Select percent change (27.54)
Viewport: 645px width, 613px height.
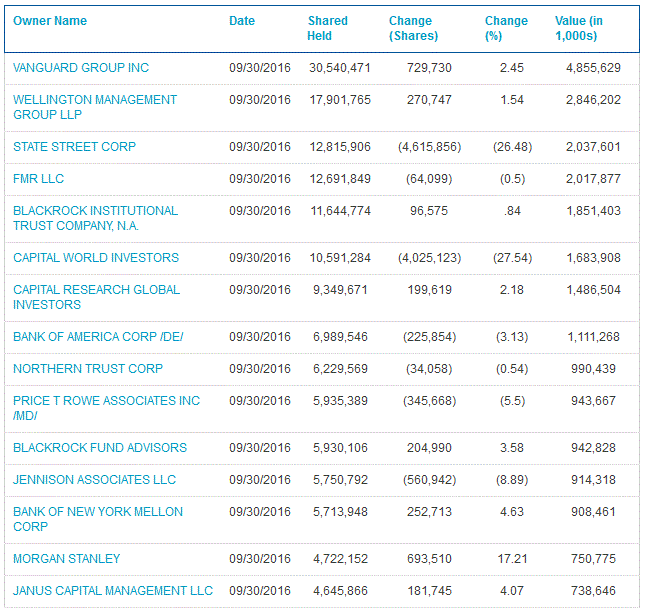tap(513, 258)
